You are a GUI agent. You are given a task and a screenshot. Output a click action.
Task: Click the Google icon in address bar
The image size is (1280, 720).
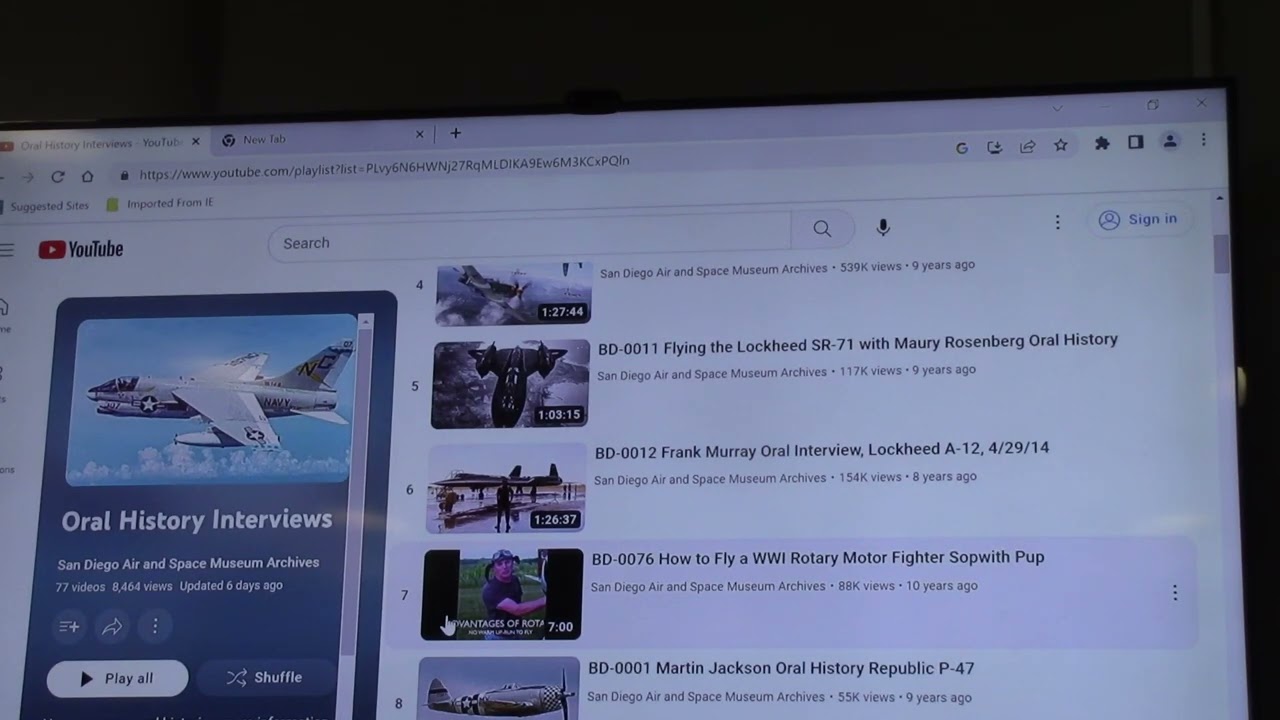click(962, 148)
